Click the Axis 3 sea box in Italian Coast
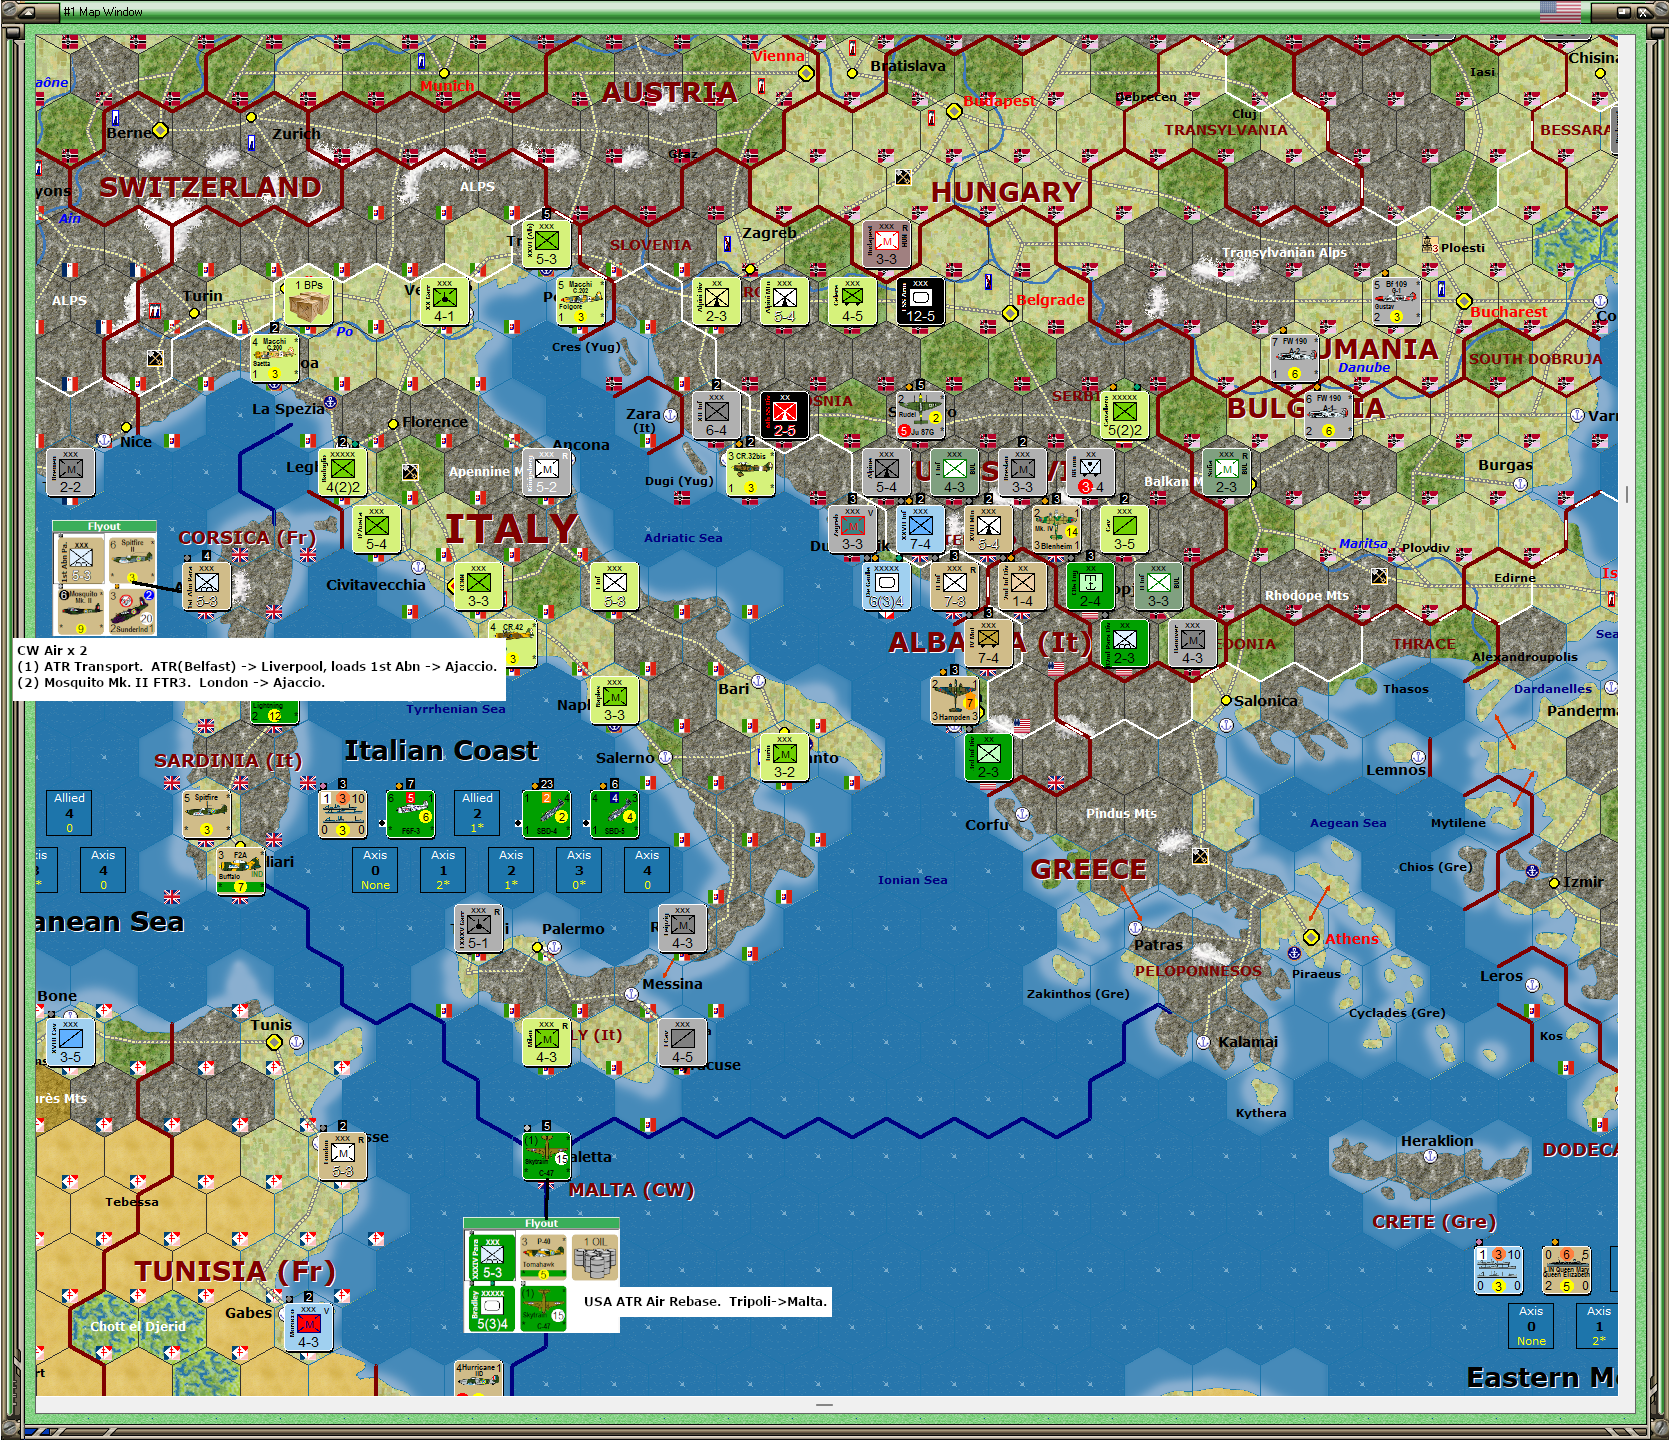The width and height of the screenshot is (1669, 1440). (x=579, y=870)
